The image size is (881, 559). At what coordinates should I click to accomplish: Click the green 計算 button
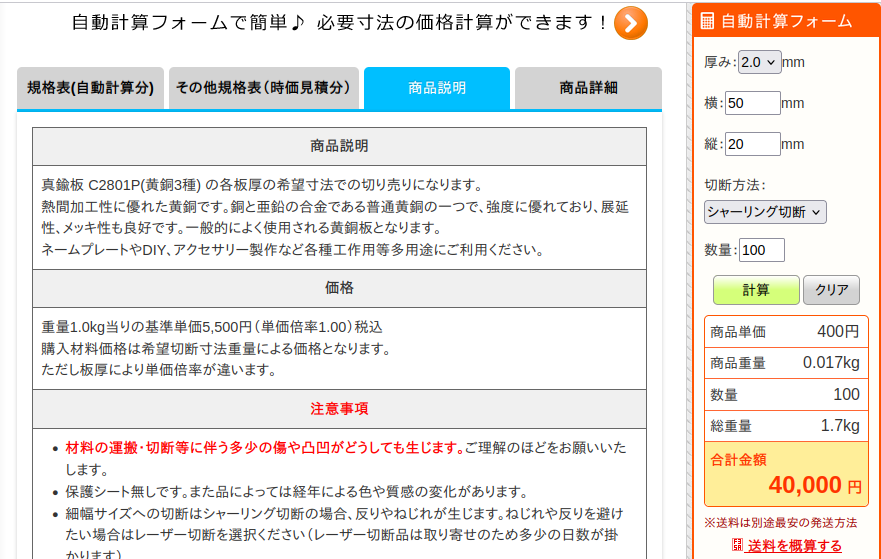tap(756, 290)
